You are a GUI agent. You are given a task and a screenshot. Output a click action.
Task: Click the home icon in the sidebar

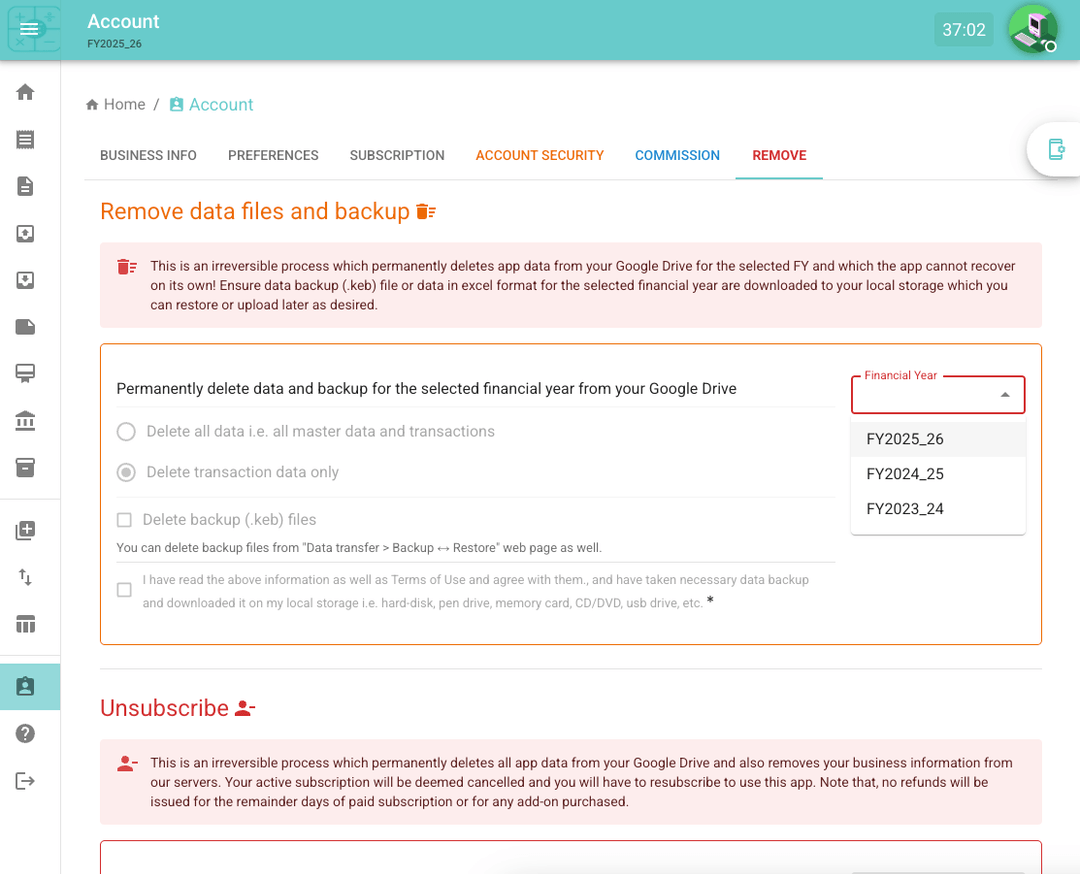(26, 92)
